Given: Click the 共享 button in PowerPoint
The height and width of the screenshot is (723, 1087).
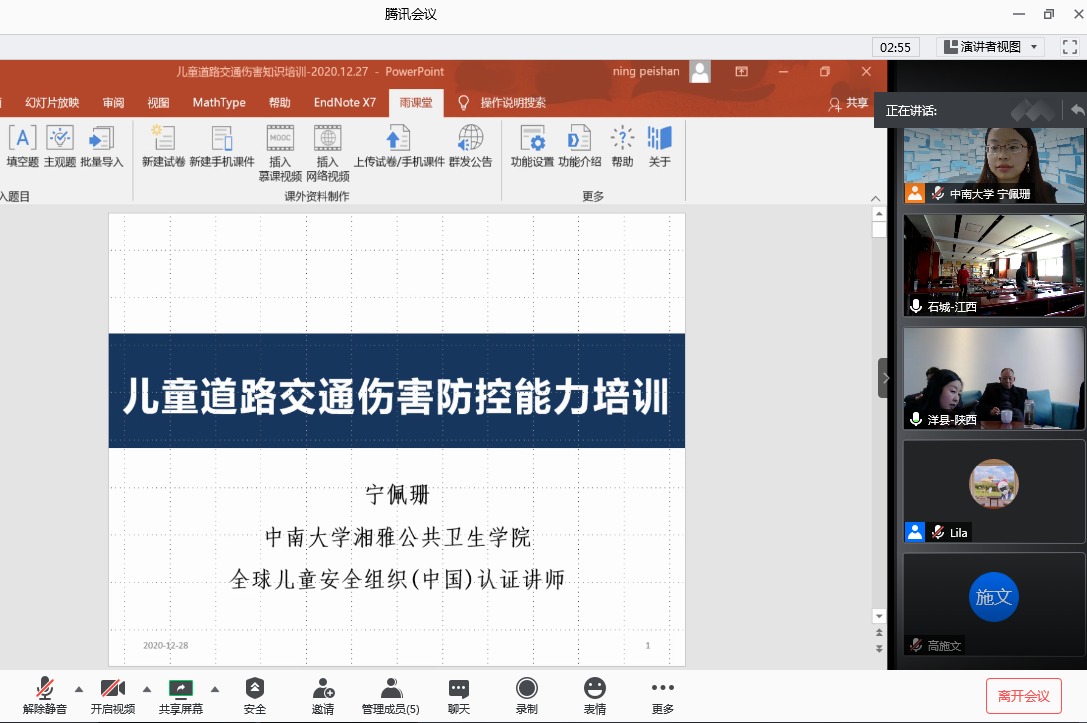Looking at the screenshot, I should [849, 103].
